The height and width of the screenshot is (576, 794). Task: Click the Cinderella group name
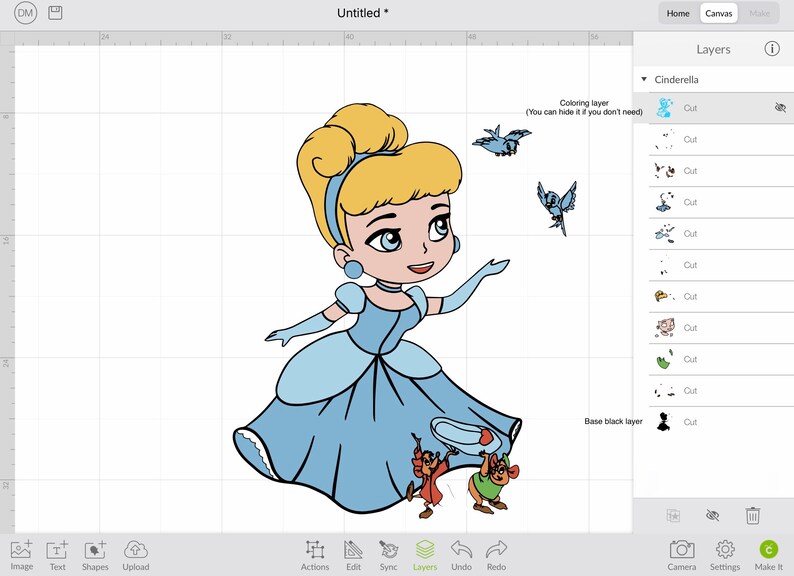pyautogui.click(x=676, y=80)
